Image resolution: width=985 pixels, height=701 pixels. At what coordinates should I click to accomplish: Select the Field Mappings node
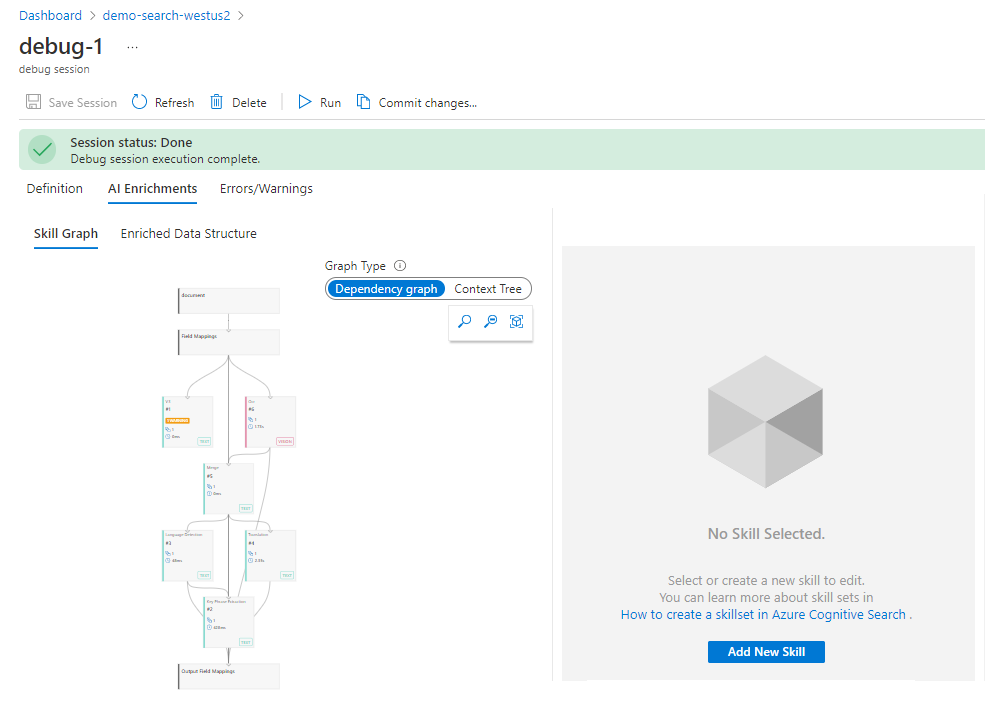229,342
